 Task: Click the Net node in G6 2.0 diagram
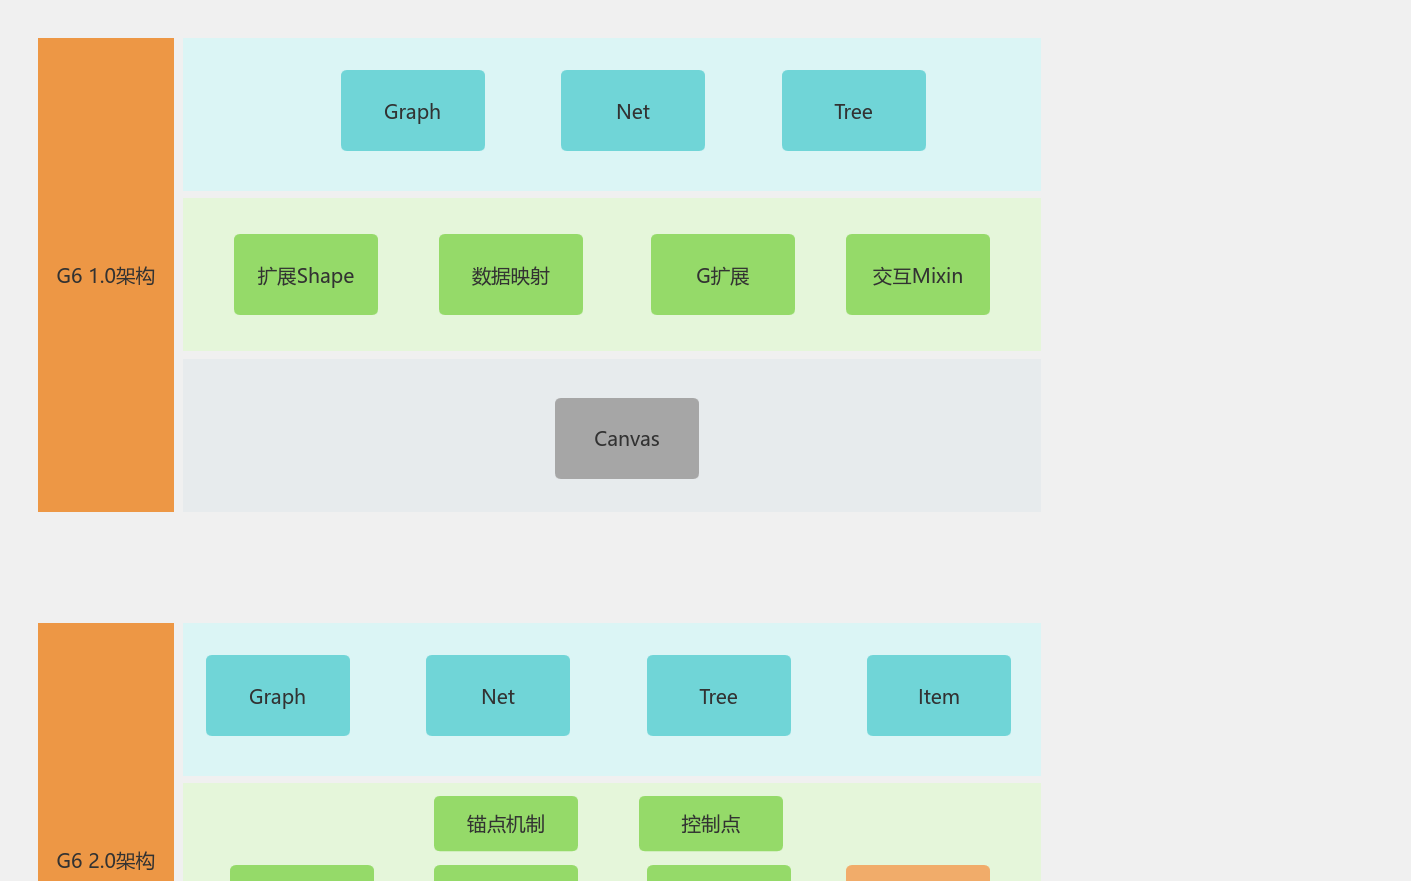point(498,696)
